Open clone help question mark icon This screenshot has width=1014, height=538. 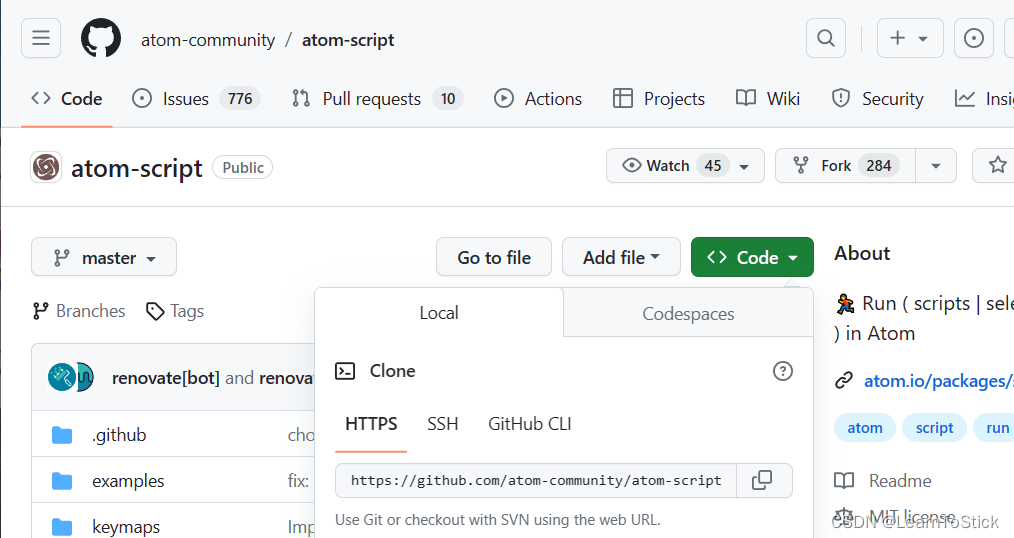click(782, 371)
